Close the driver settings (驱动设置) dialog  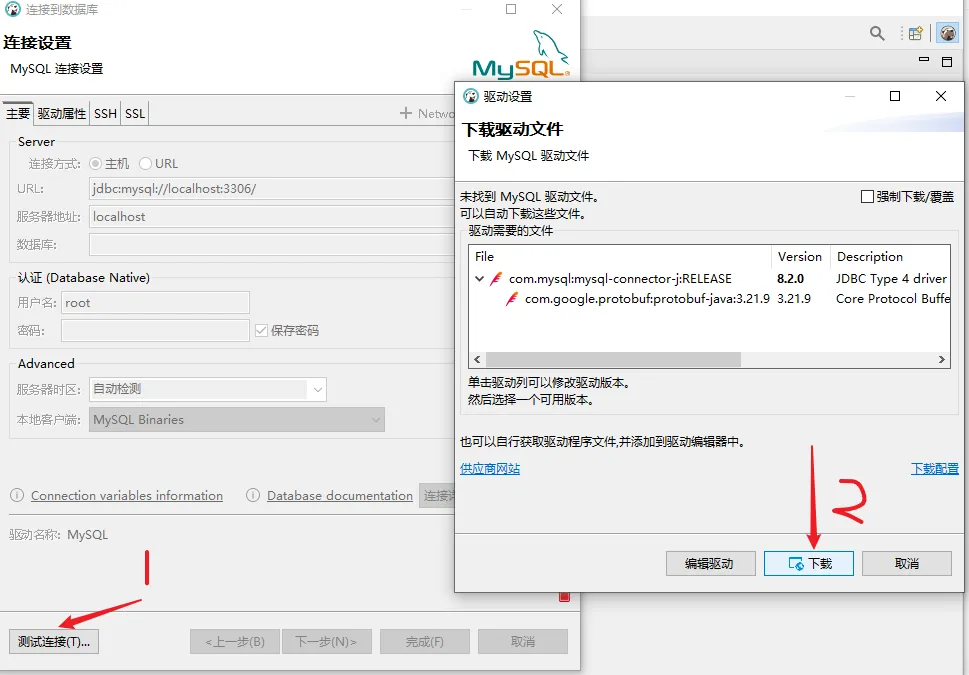[941, 96]
